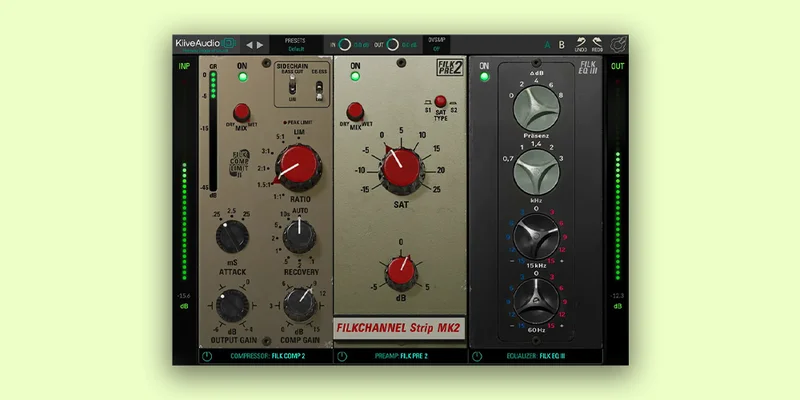Viewport: 800px width, 400px height.
Task: Open the Preamp Filk Pre 2 selector
Action: pyautogui.click(x=401, y=356)
